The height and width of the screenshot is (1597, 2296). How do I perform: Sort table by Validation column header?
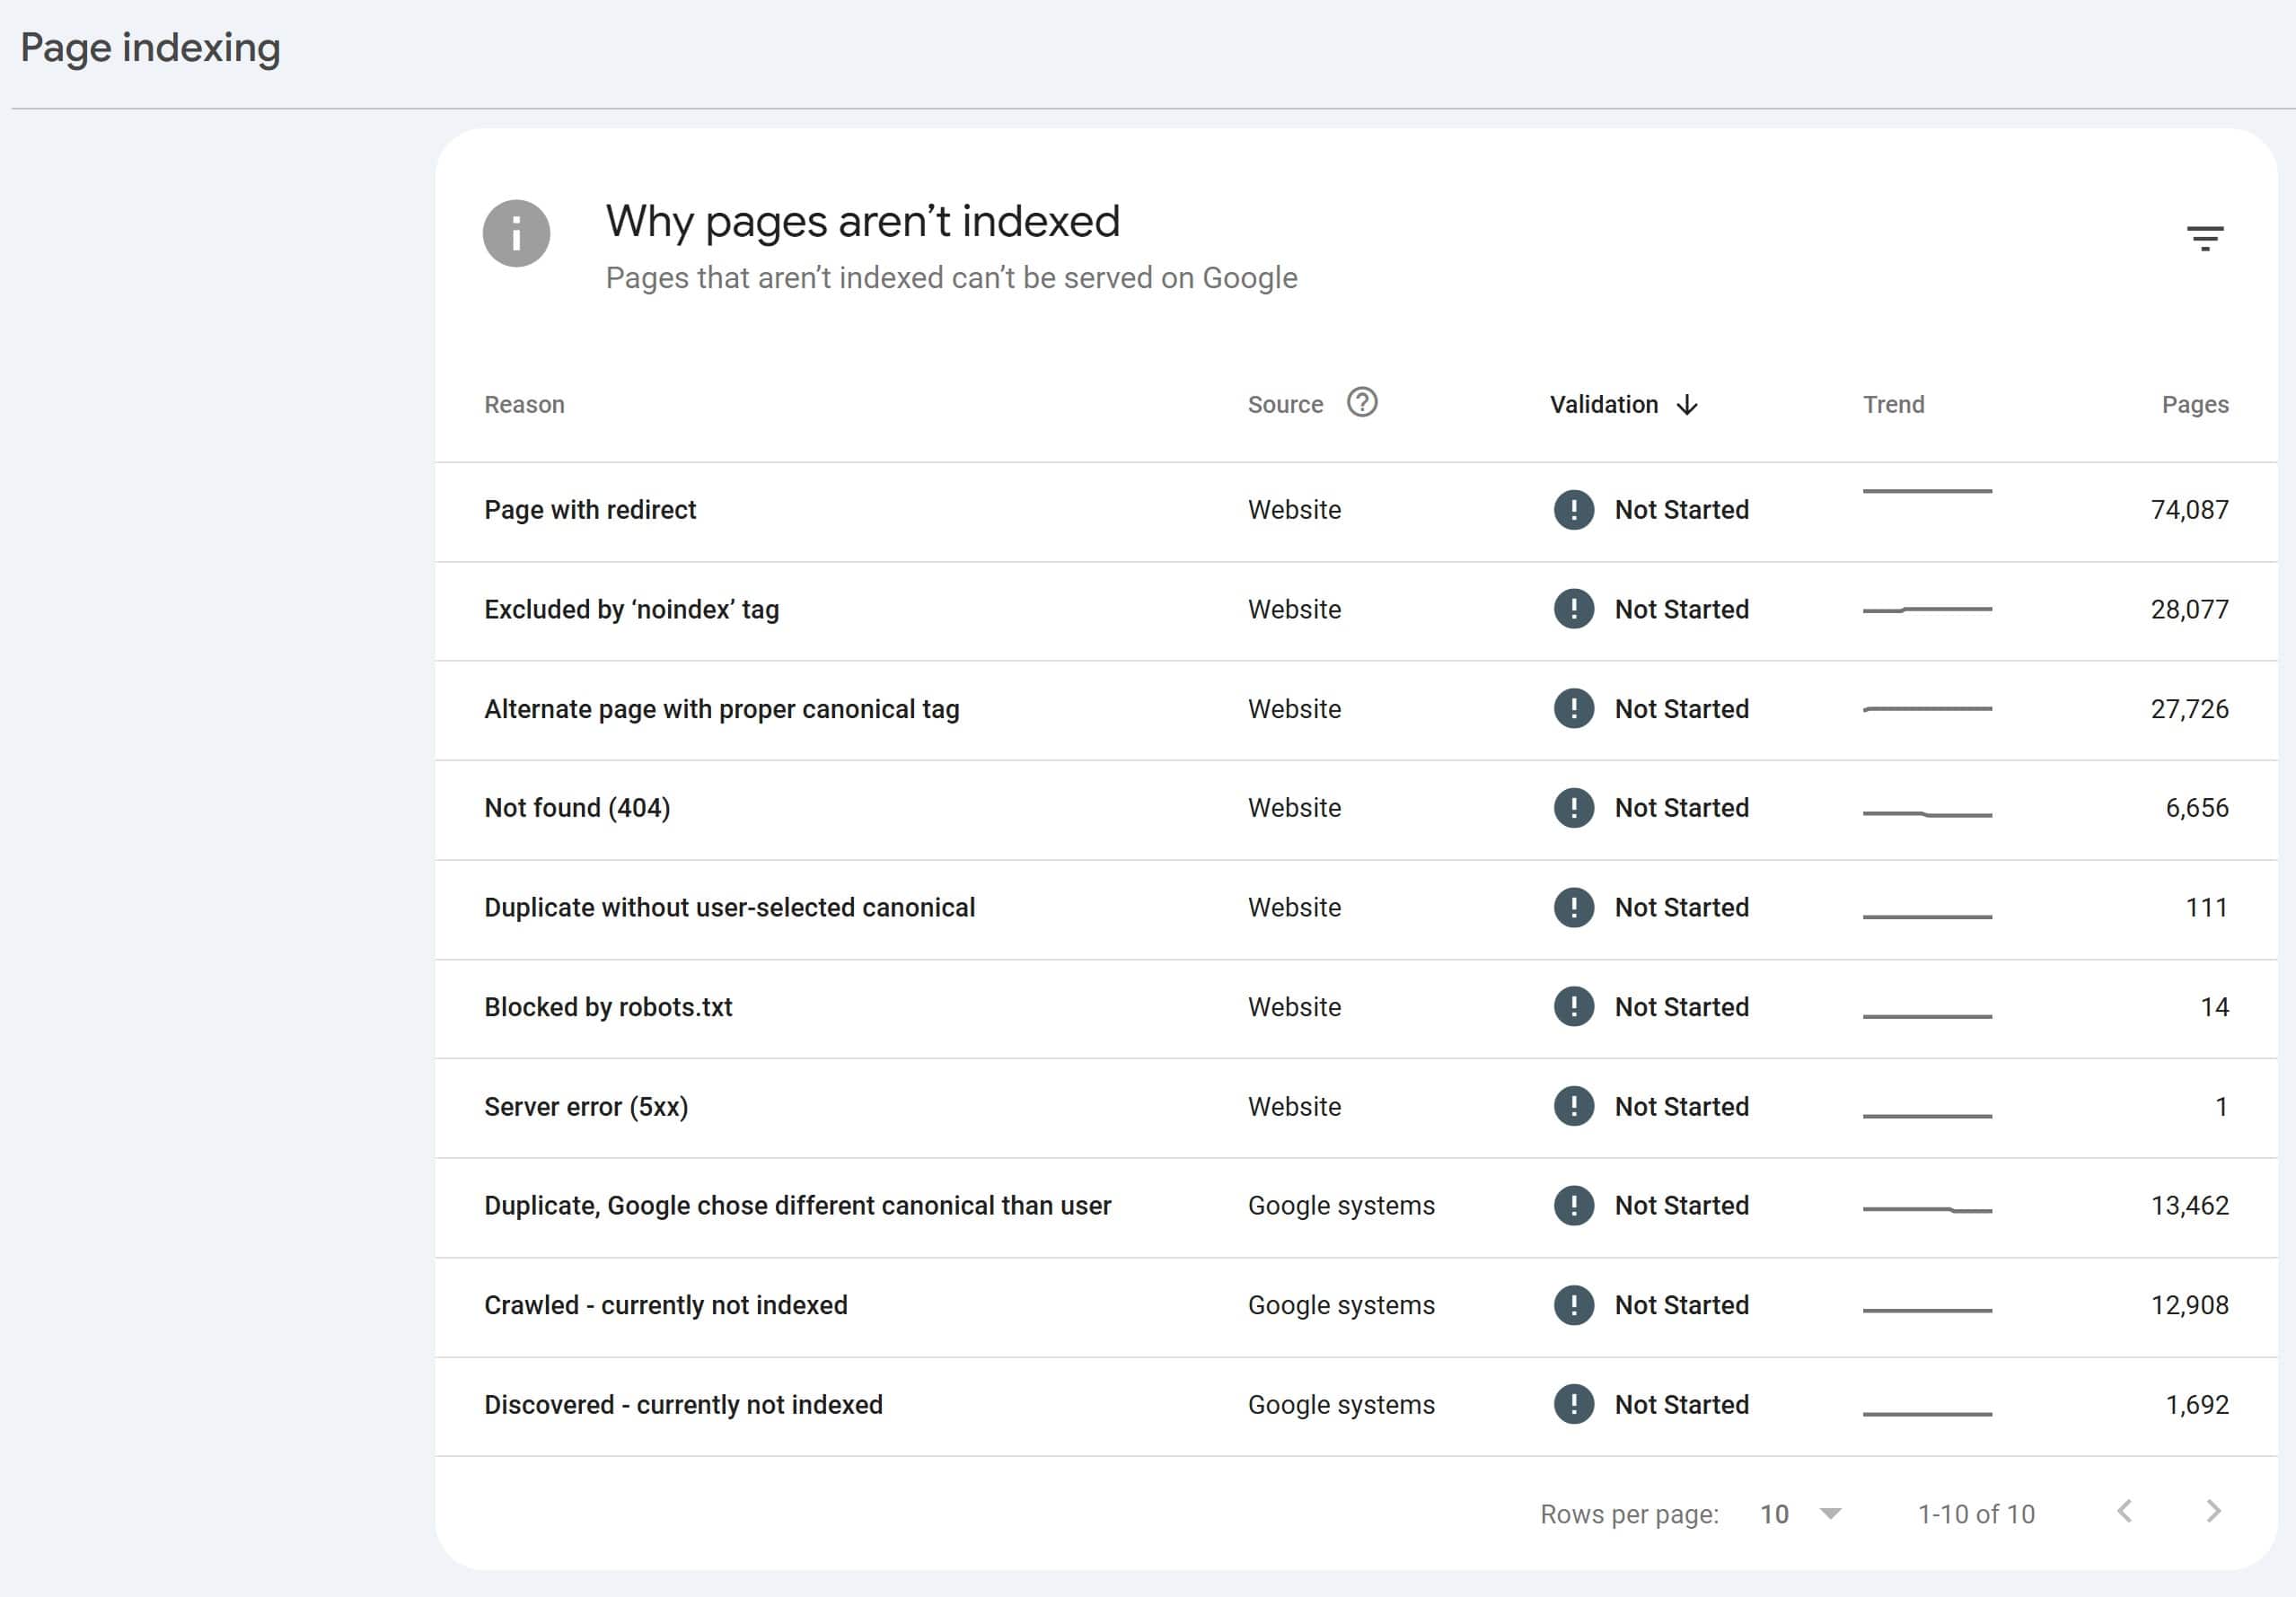pyautogui.click(x=1603, y=405)
